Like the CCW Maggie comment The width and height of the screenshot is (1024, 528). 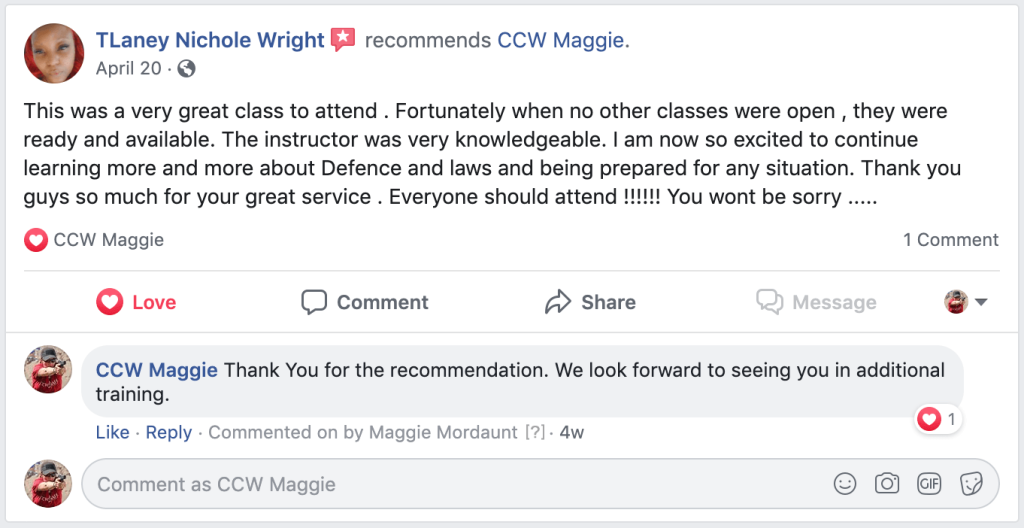coord(112,432)
